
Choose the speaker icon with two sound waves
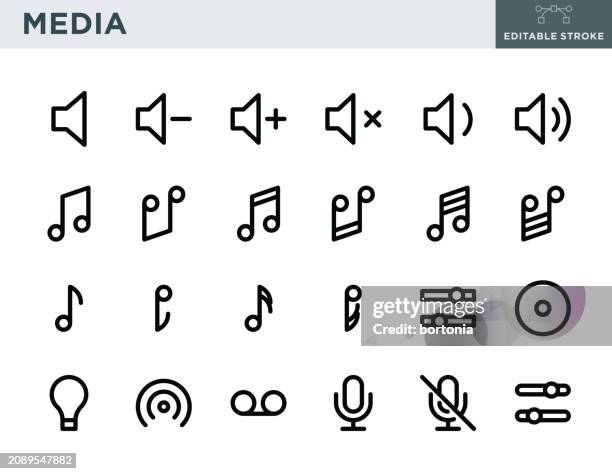543,119
